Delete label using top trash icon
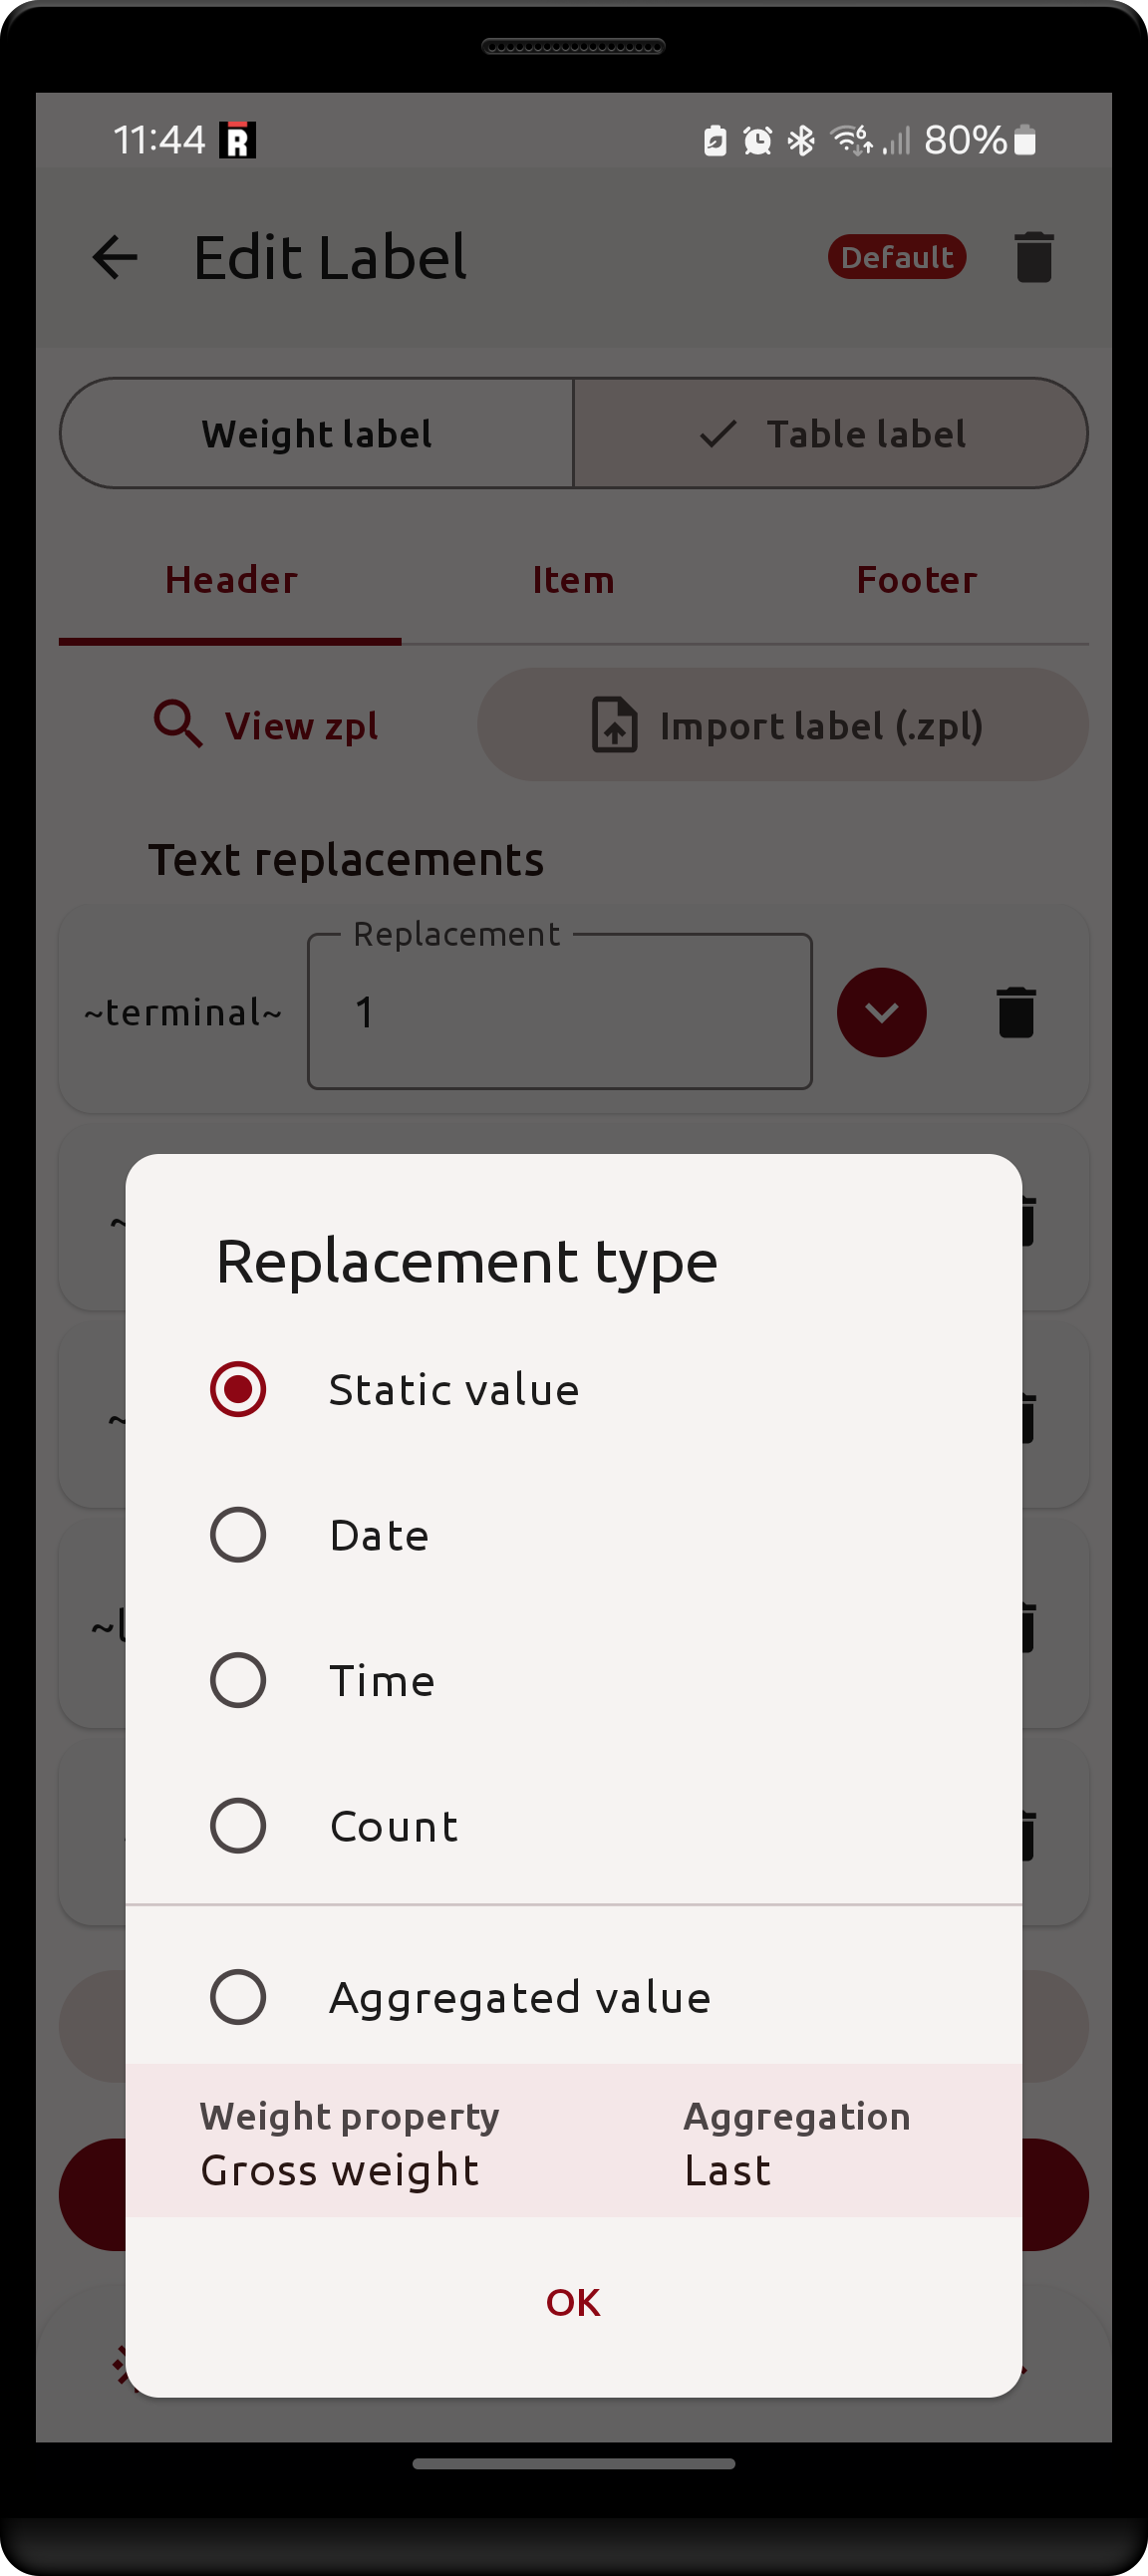 1033,258
